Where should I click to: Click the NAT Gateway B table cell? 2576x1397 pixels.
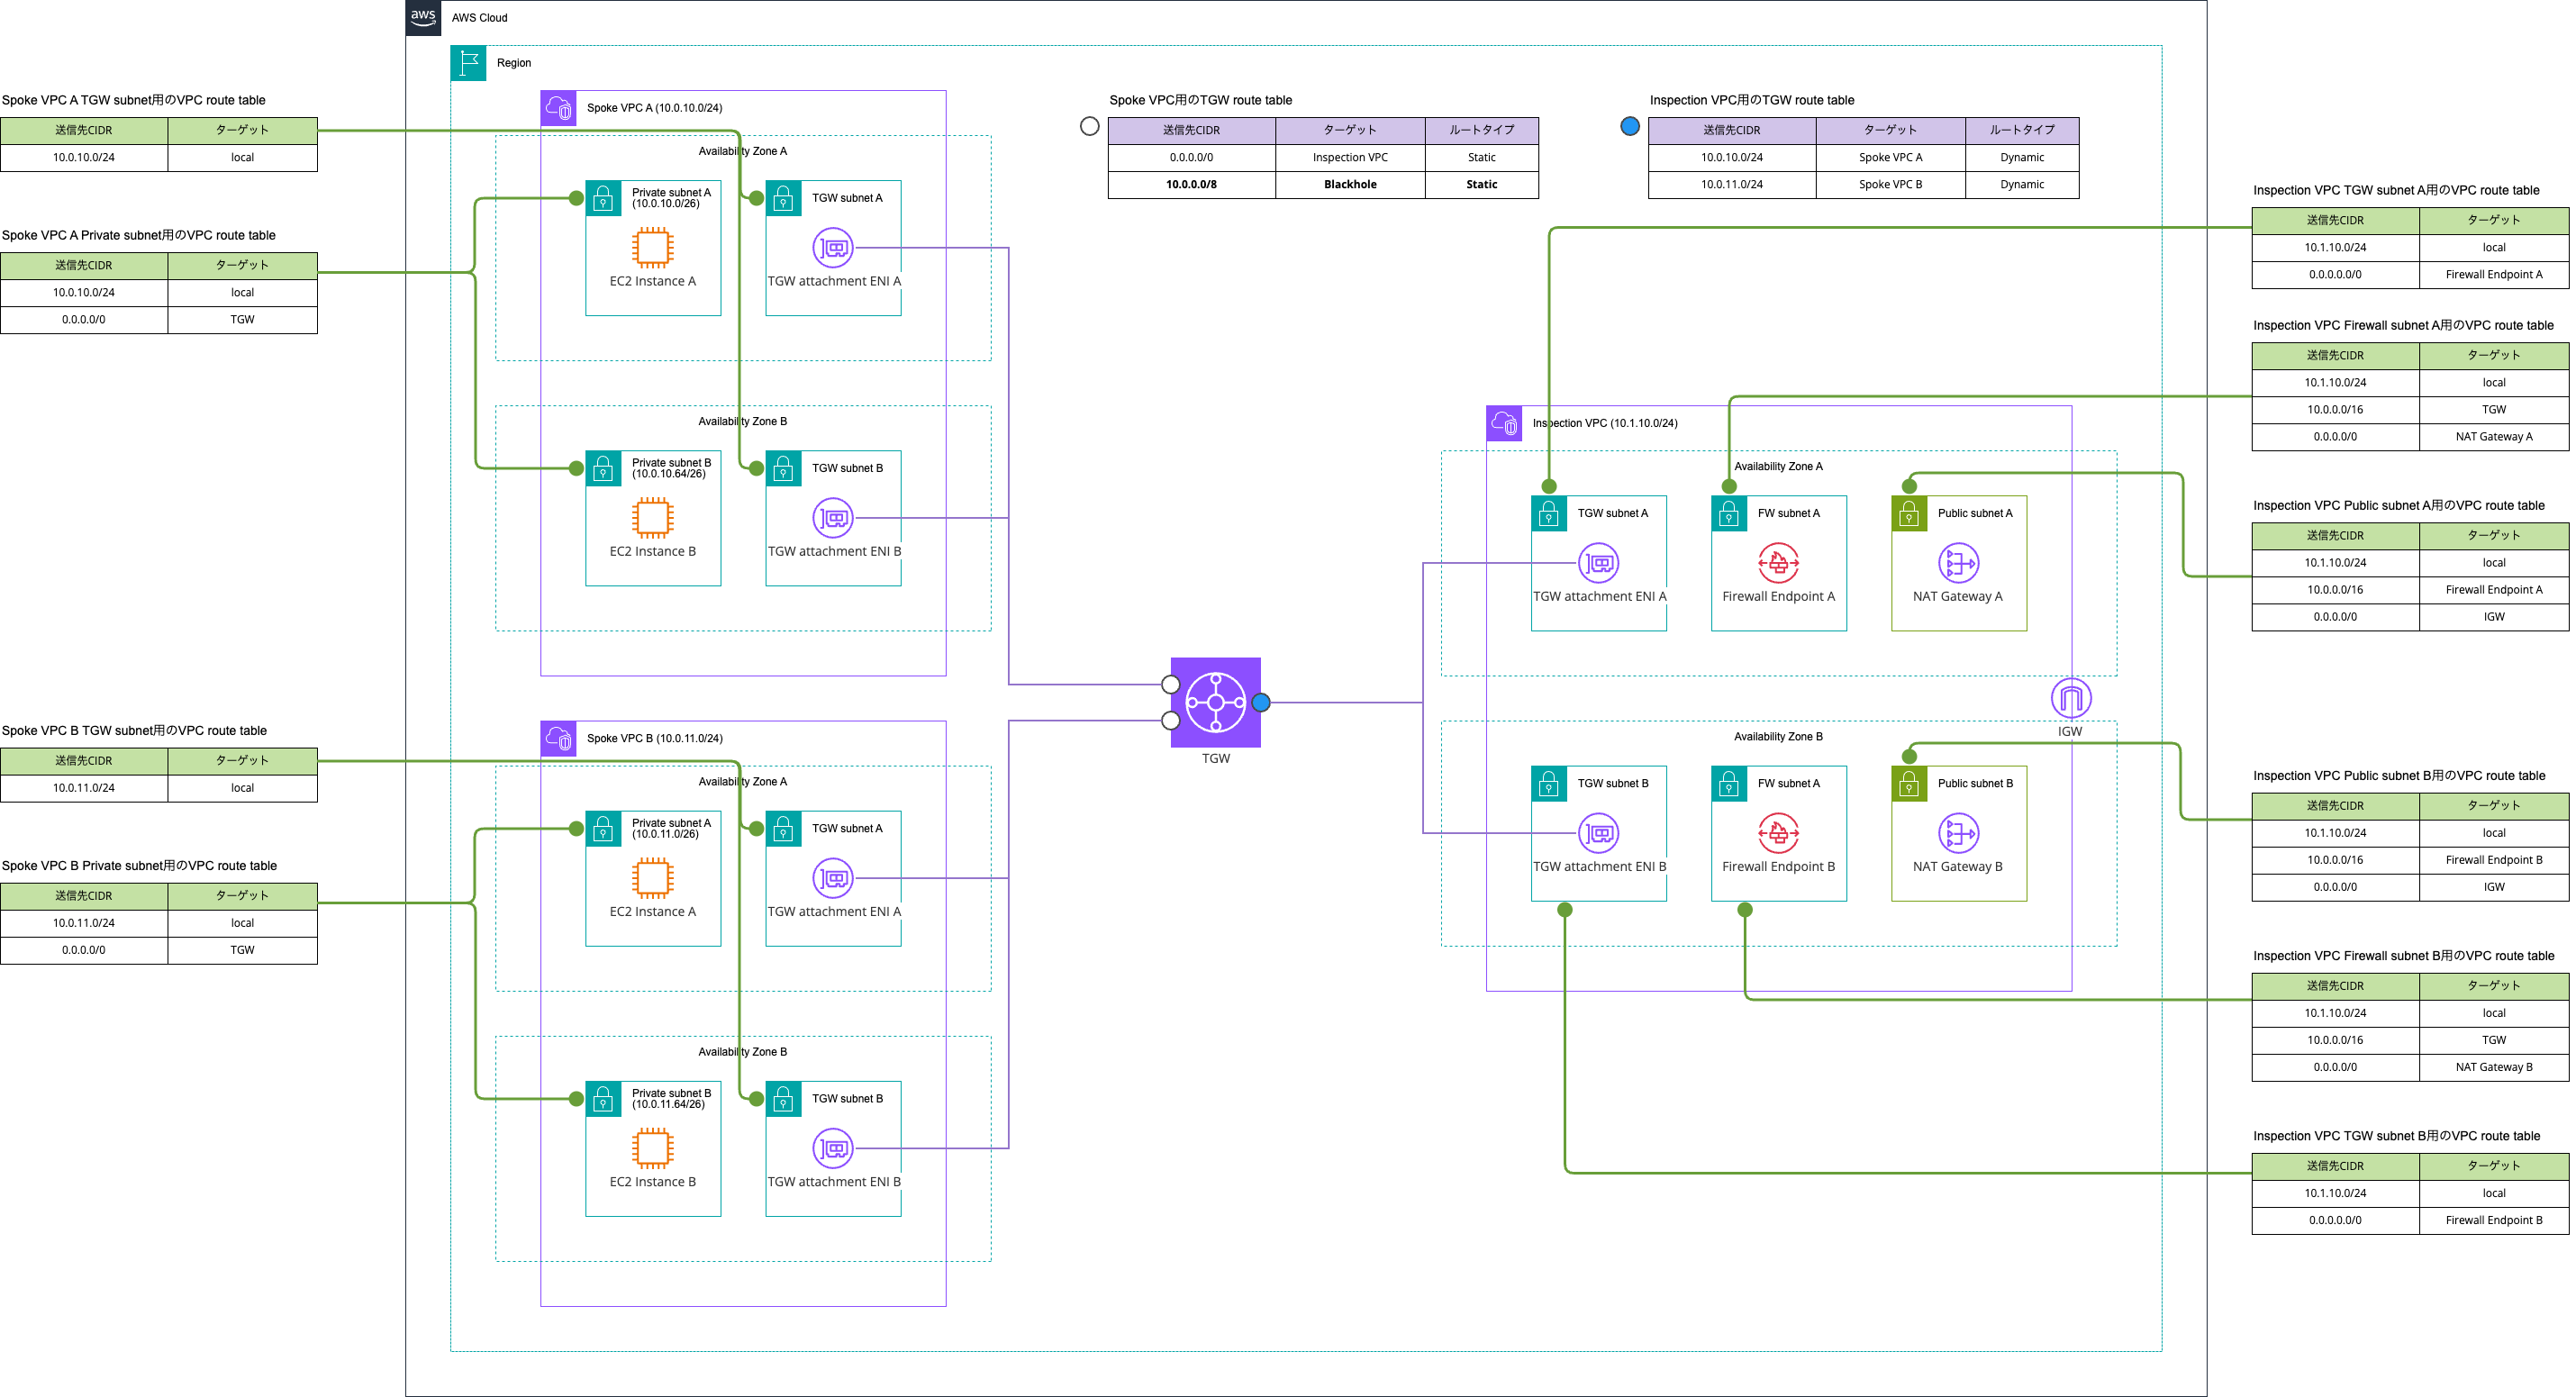tap(2494, 1067)
